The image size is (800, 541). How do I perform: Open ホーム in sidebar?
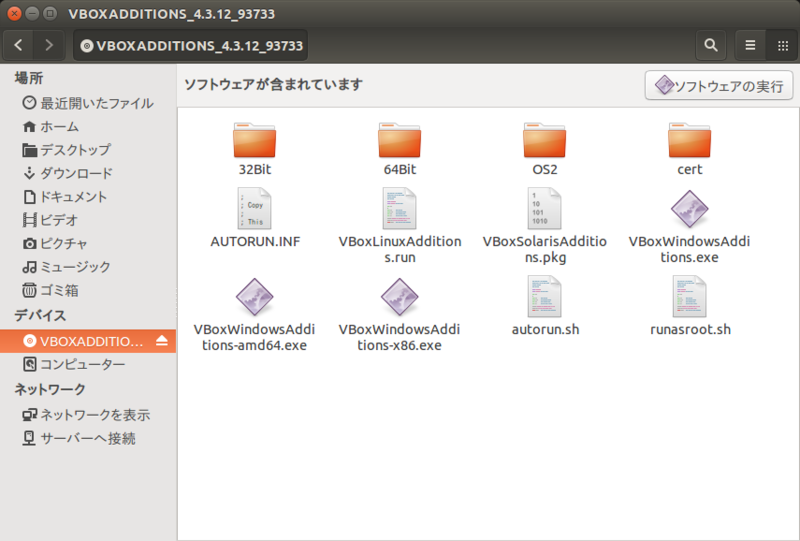(x=88, y=127)
